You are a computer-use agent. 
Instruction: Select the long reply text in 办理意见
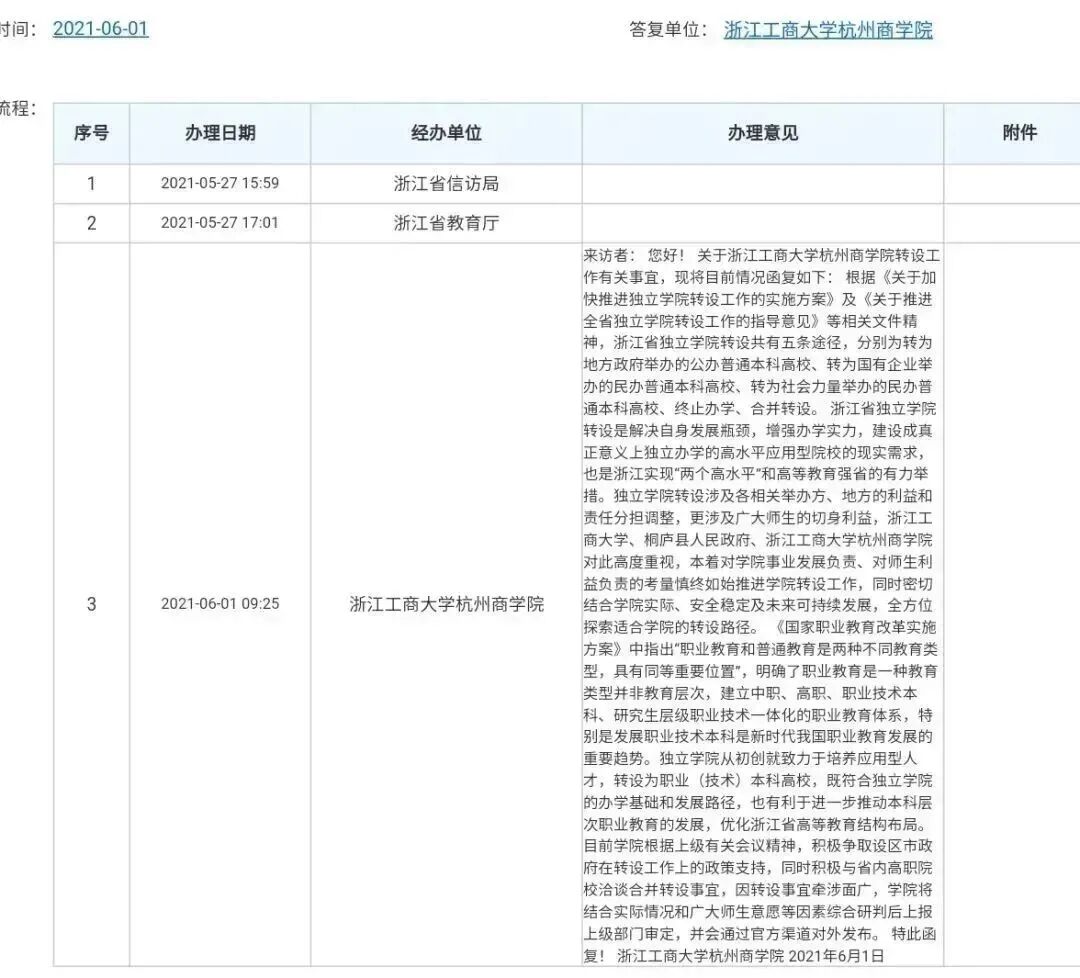point(763,600)
